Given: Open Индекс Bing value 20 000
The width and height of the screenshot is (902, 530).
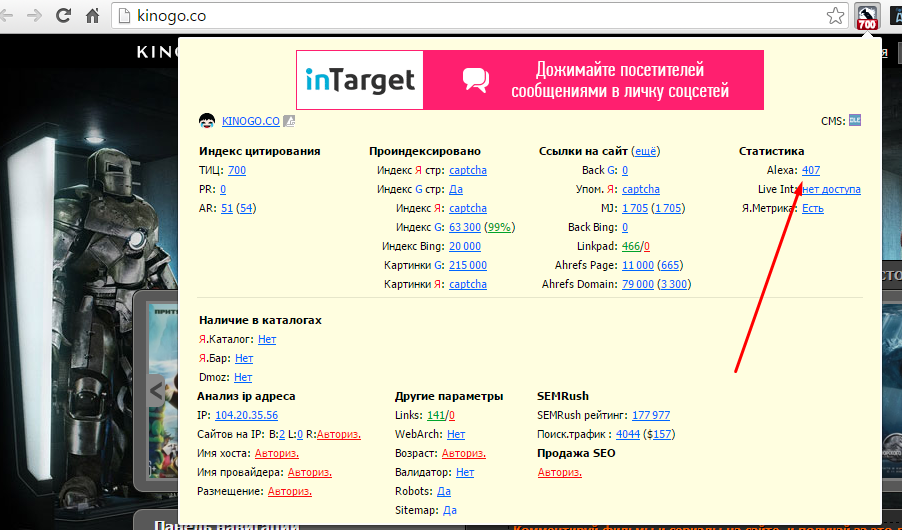Looking at the screenshot, I should click(x=465, y=246).
